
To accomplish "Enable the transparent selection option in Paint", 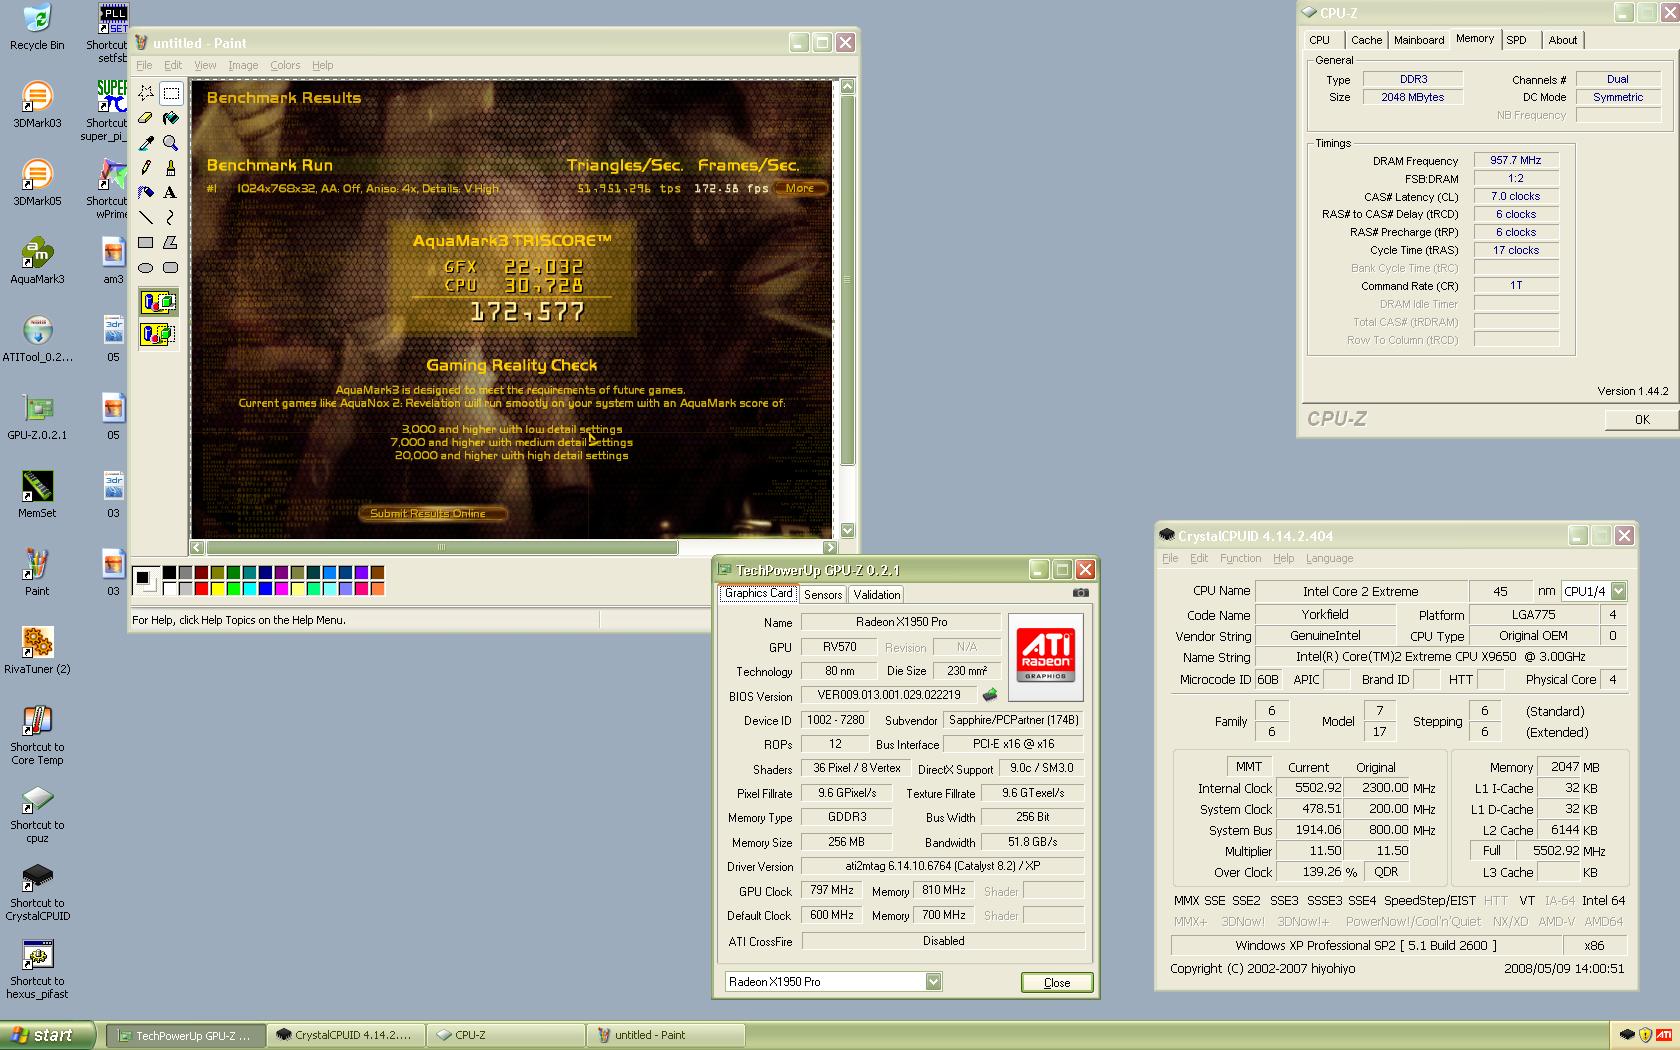I will coord(158,334).
